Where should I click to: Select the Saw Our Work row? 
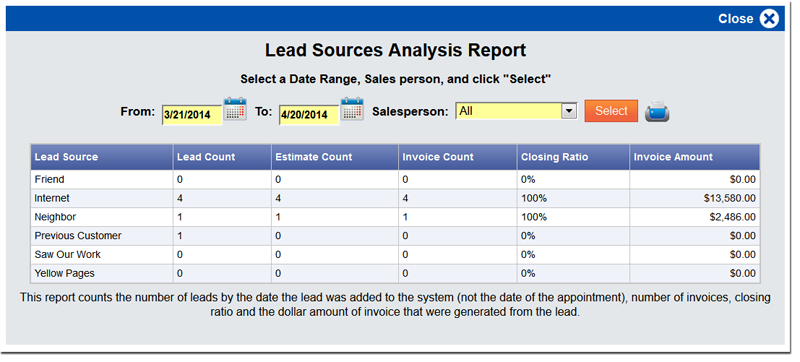(x=395, y=254)
